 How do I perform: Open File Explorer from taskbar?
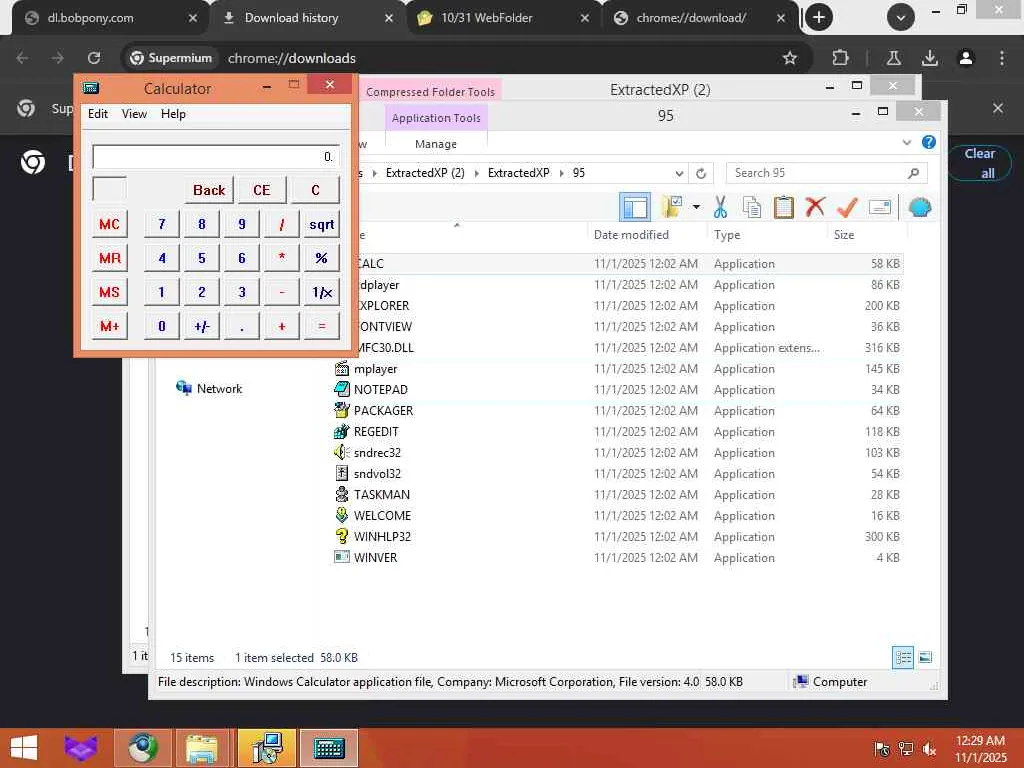coord(202,748)
